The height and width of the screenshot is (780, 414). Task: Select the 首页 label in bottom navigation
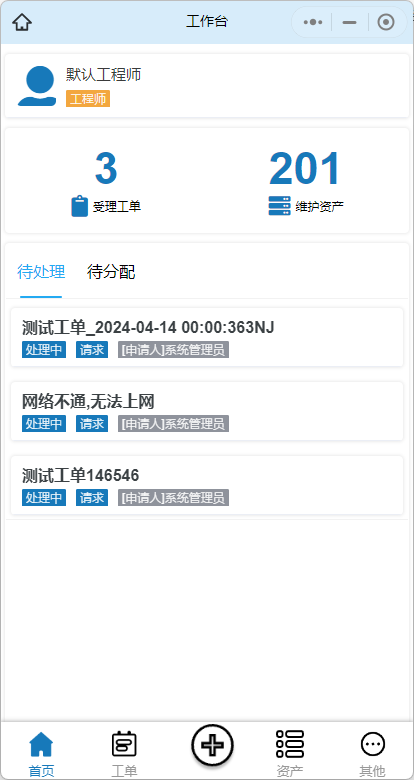pos(41,771)
